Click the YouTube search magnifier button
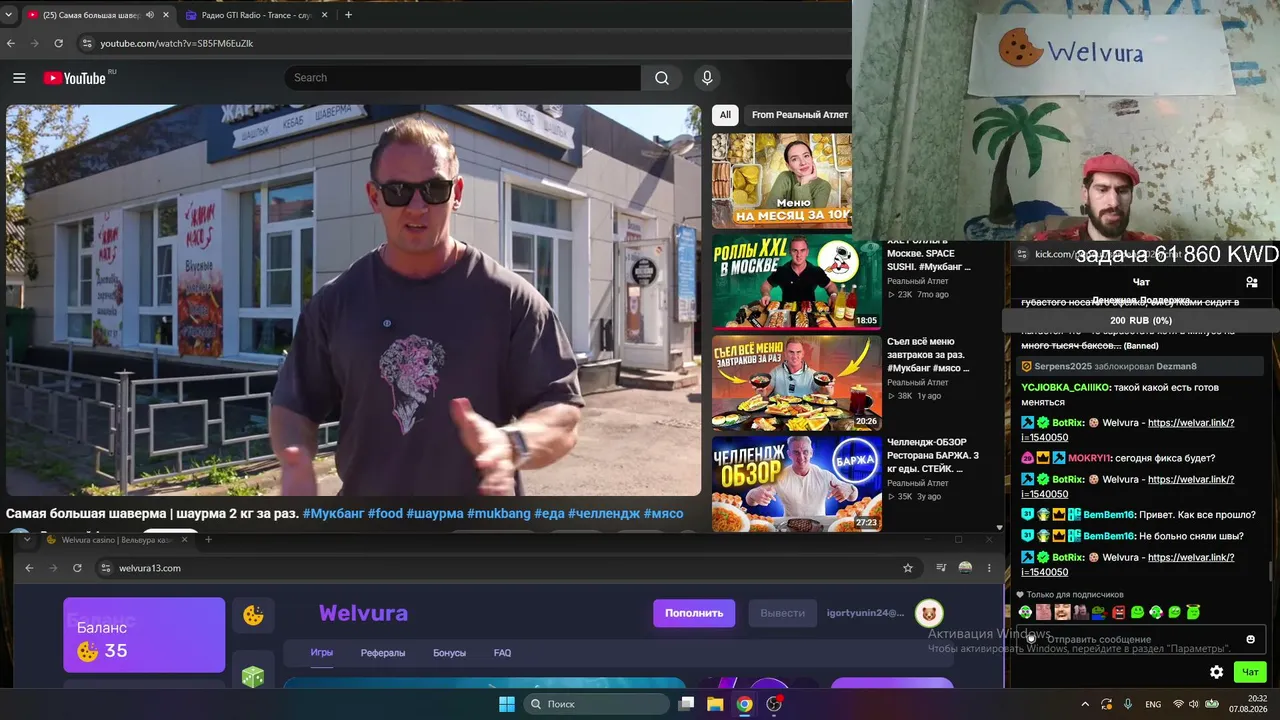The width and height of the screenshot is (1280, 720). pyautogui.click(x=662, y=78)
